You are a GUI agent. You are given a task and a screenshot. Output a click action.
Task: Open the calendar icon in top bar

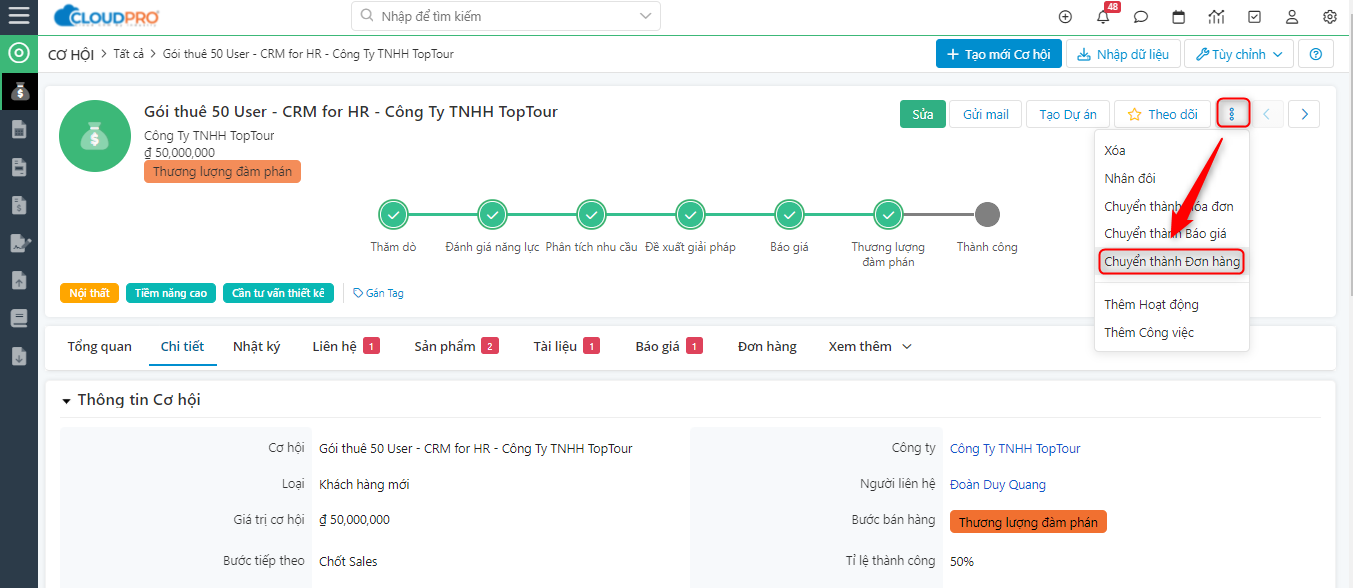pos(1179,17)
